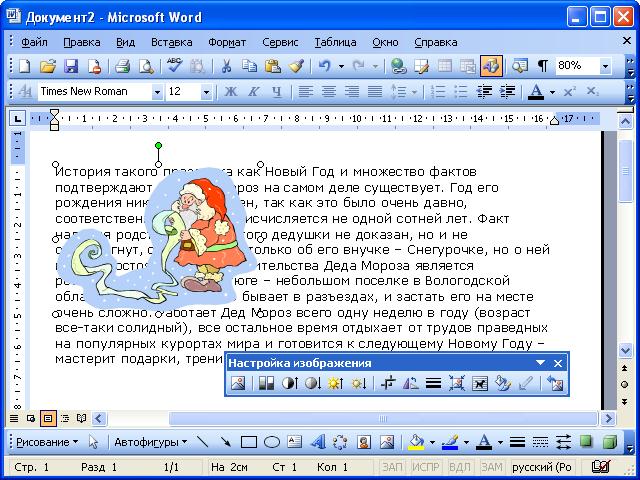The image size is (640, 480).
Task: Open the Рисование menu dropdown
Action: (47, 442)
